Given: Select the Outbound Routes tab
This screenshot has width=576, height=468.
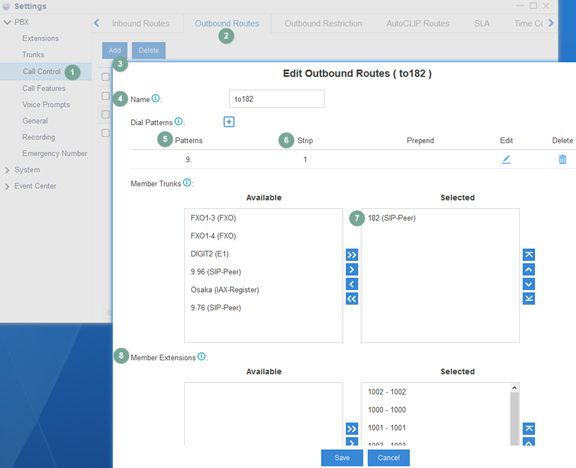Looking at the screenshot, I should [x=227, y=24].
